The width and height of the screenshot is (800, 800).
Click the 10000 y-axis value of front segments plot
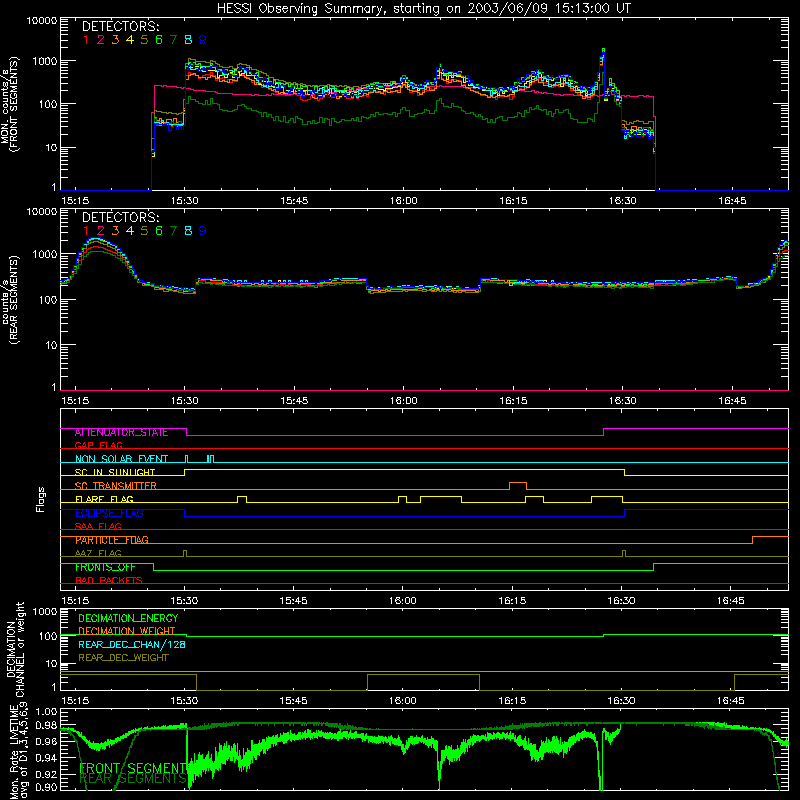(42, 20)
